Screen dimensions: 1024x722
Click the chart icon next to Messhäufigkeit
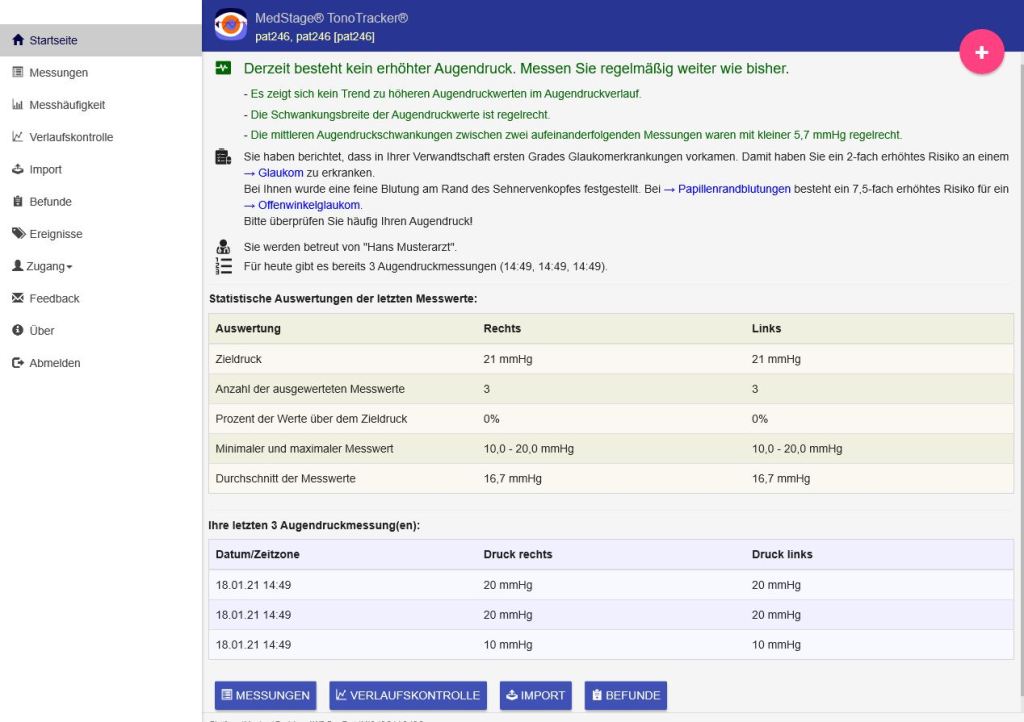pos(17,105)
